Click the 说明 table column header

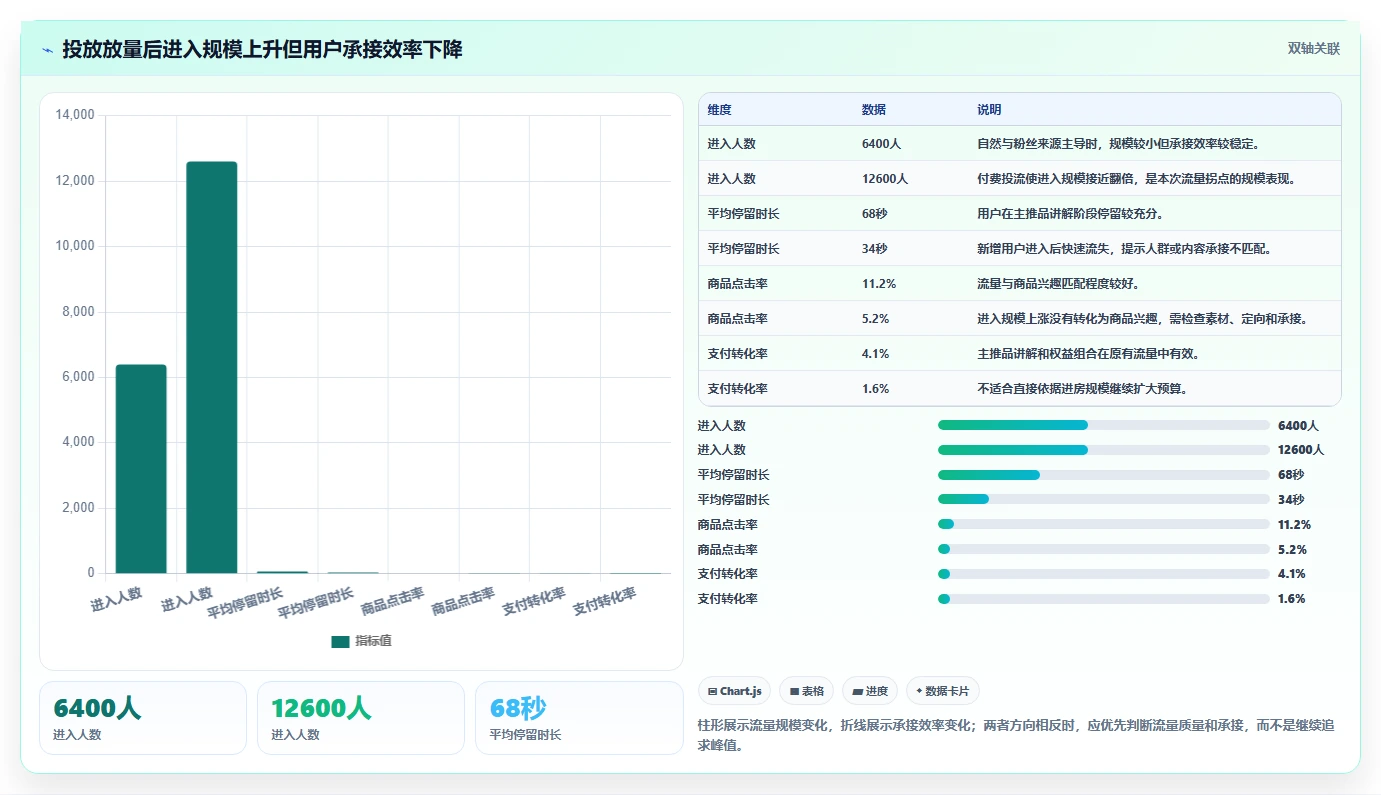click(x=989, y=110)
